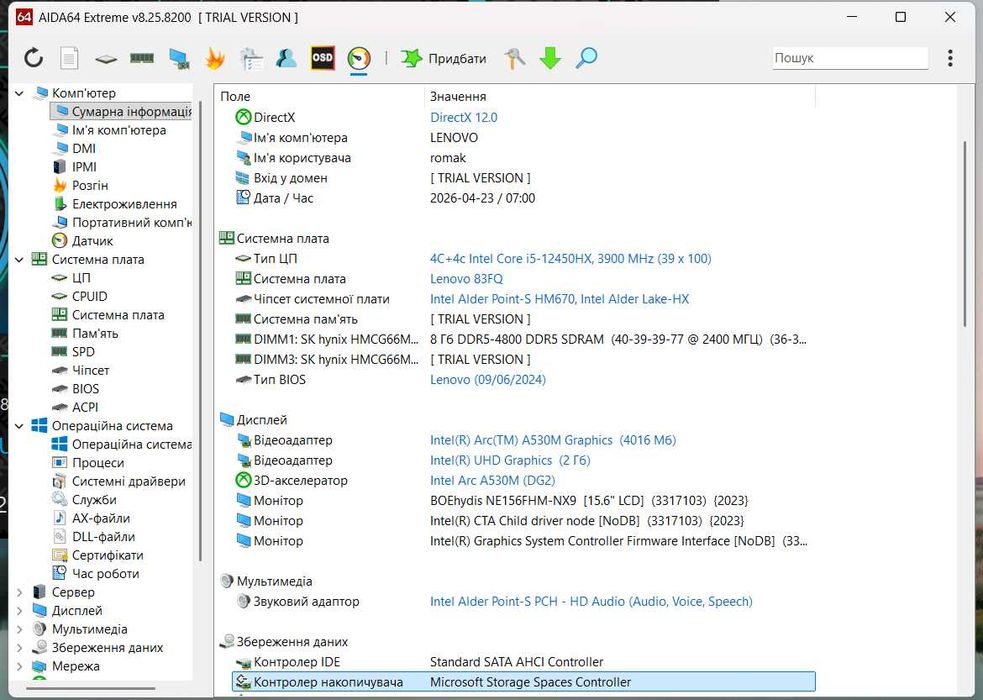Click the HD Audio sound adapter link

pyautogui.click(x=591, y=602)
